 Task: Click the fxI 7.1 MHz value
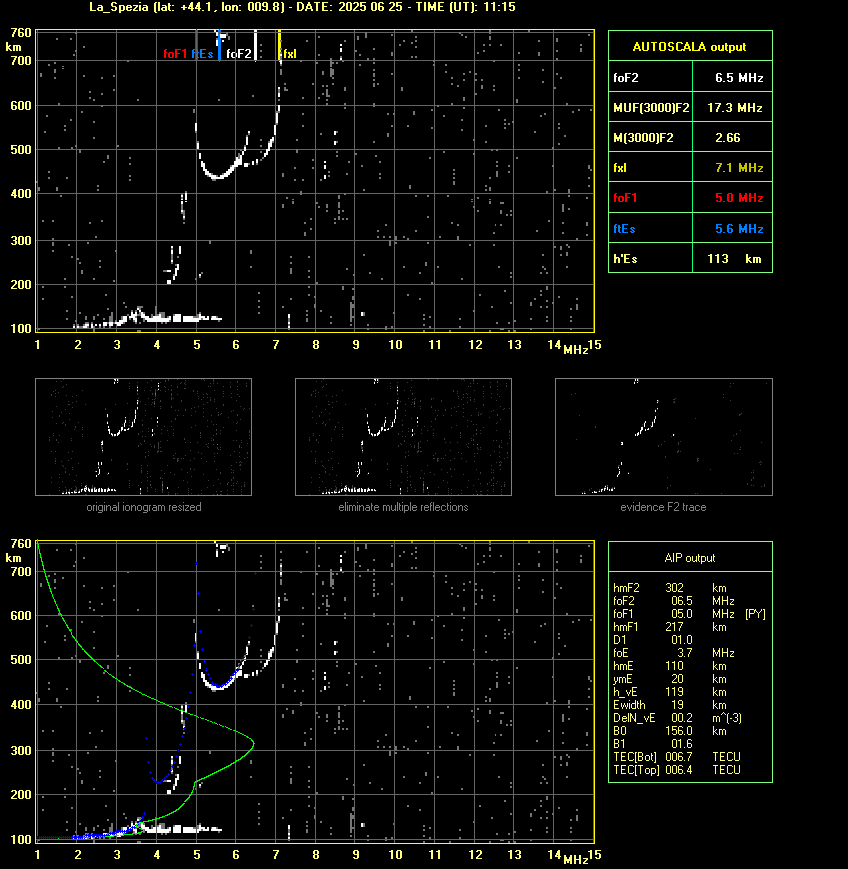click(739, 167)
